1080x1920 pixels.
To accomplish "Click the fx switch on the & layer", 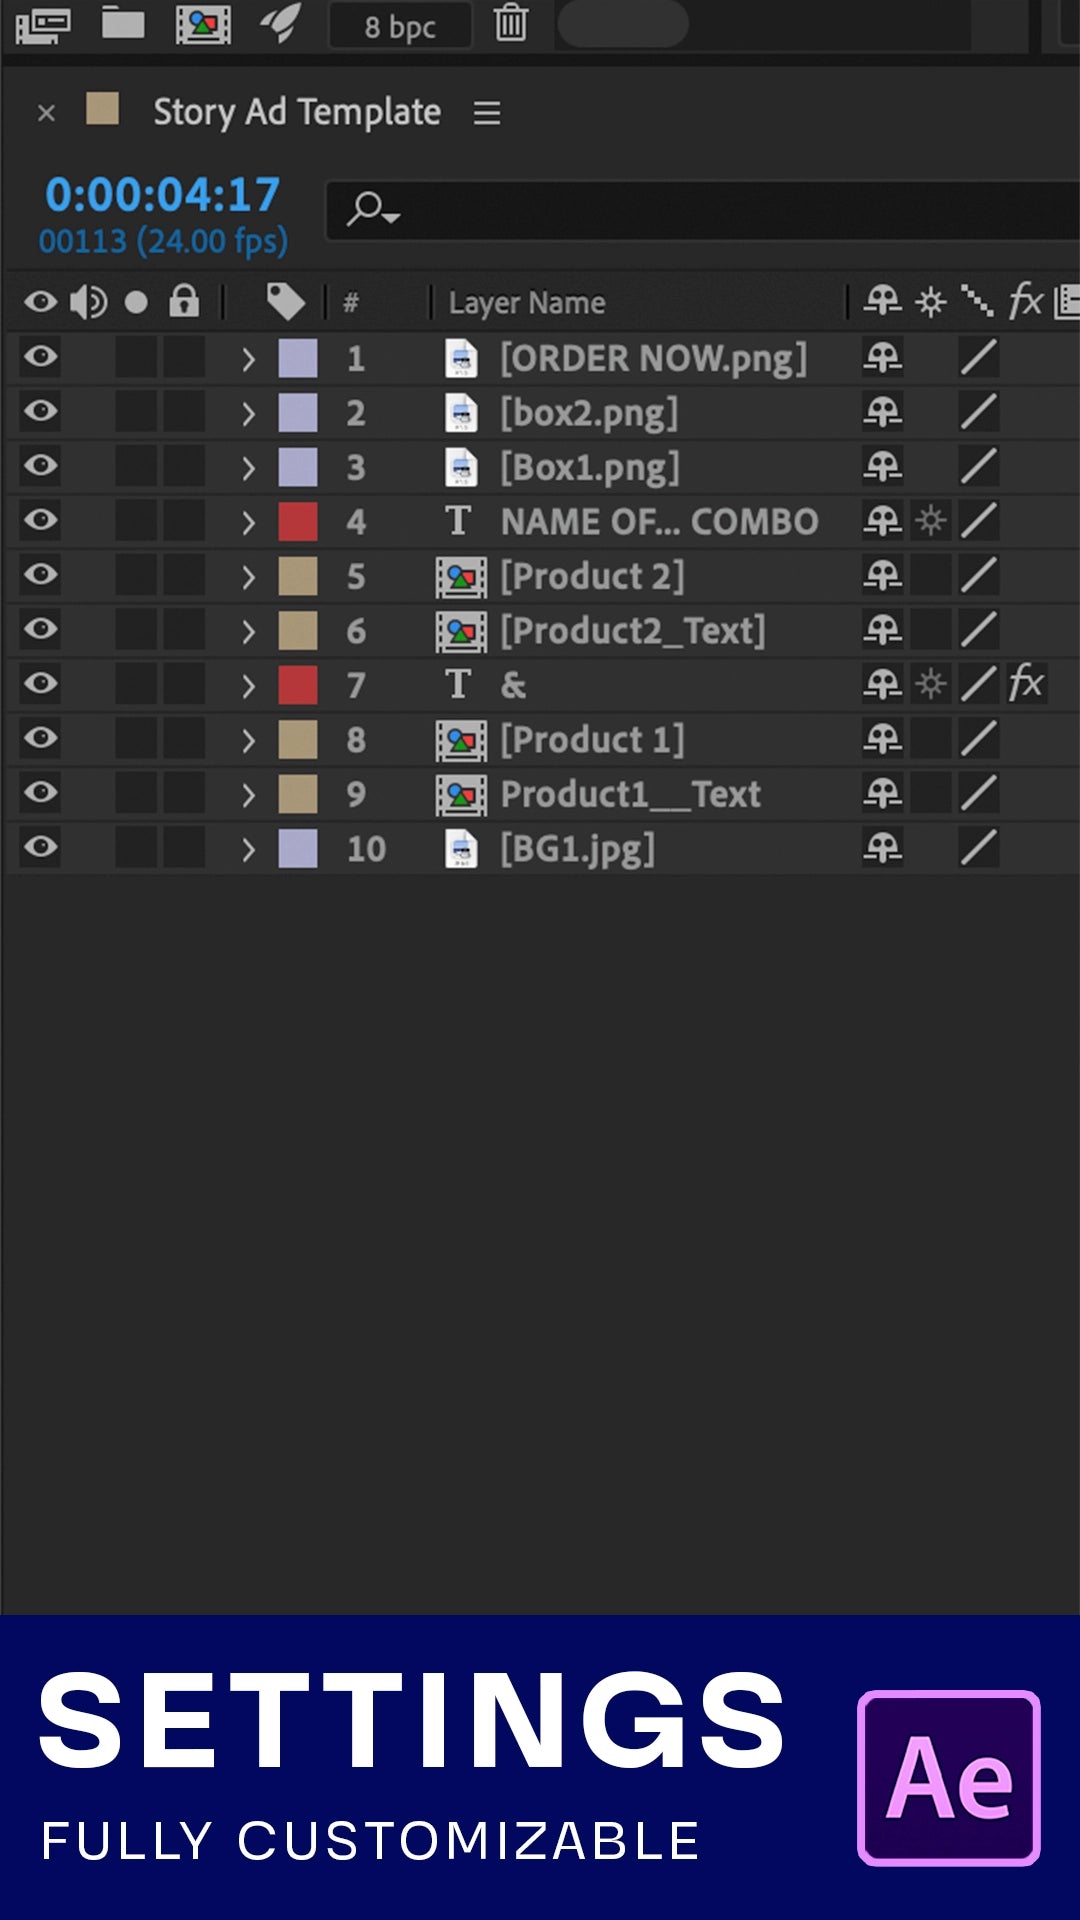I will 1027,684.
